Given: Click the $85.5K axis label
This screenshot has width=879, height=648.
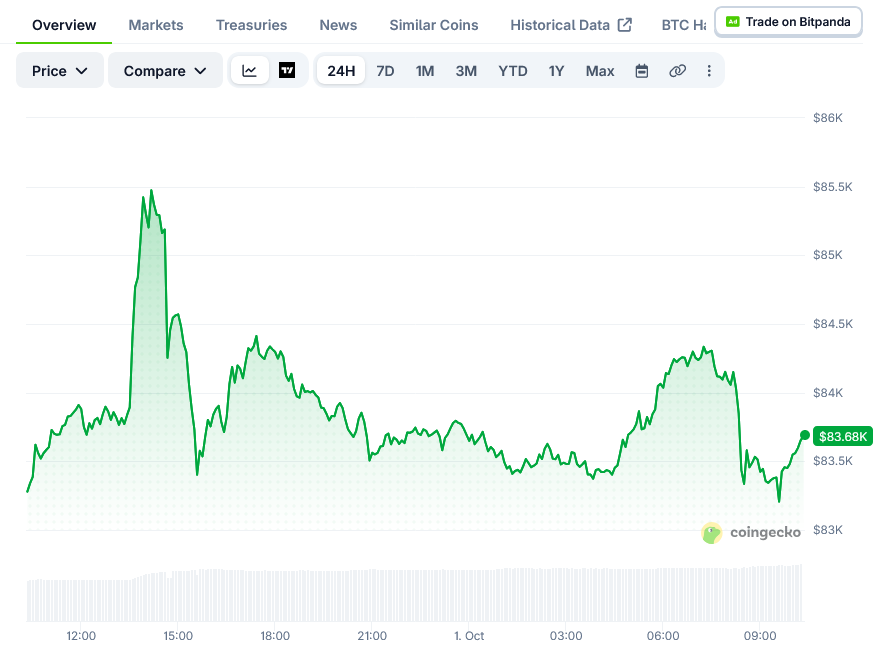Looking at the screenshot, I should point(832,187).
